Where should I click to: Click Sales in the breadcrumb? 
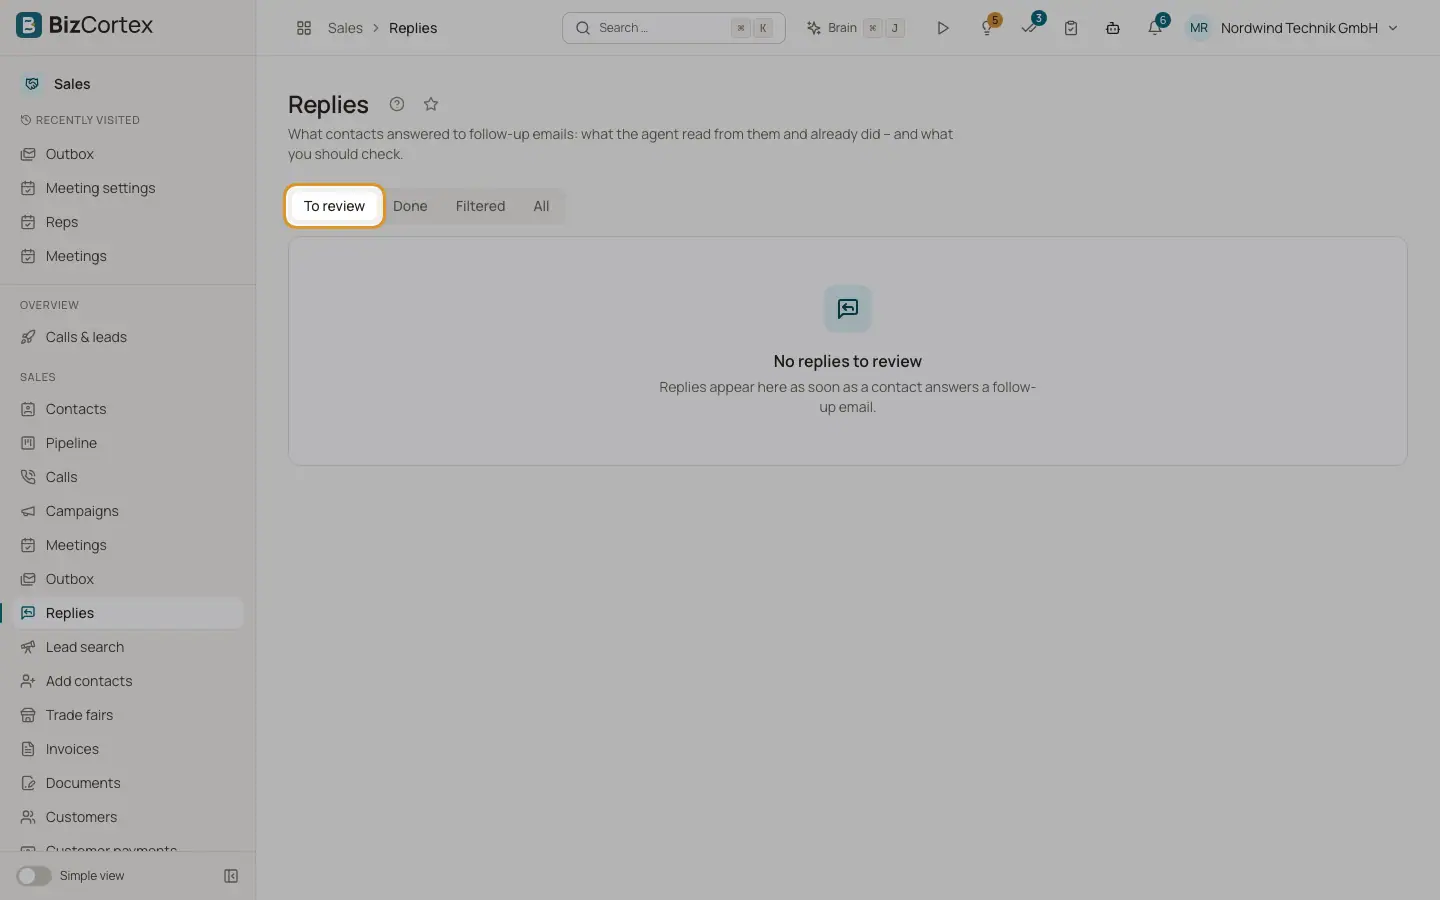(x=345, y=28)
